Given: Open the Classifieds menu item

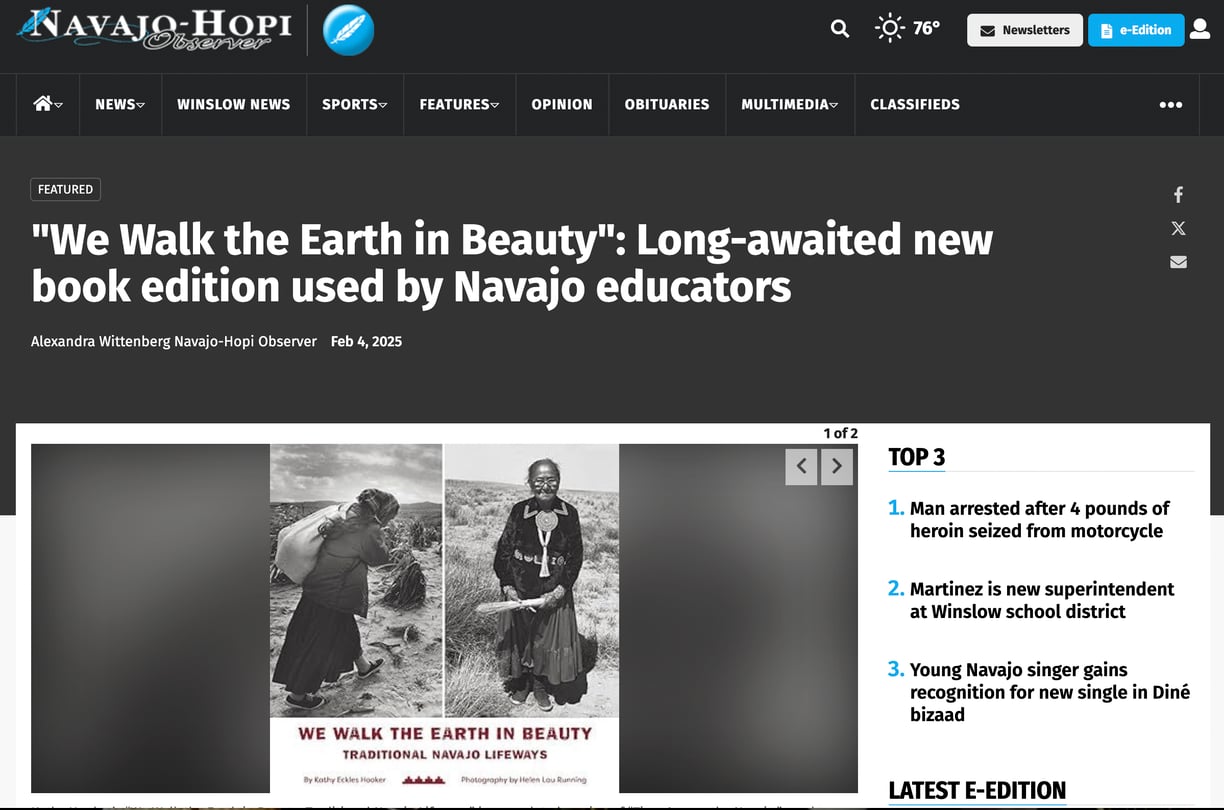Looking at the screenshot, I should point(915,104).
